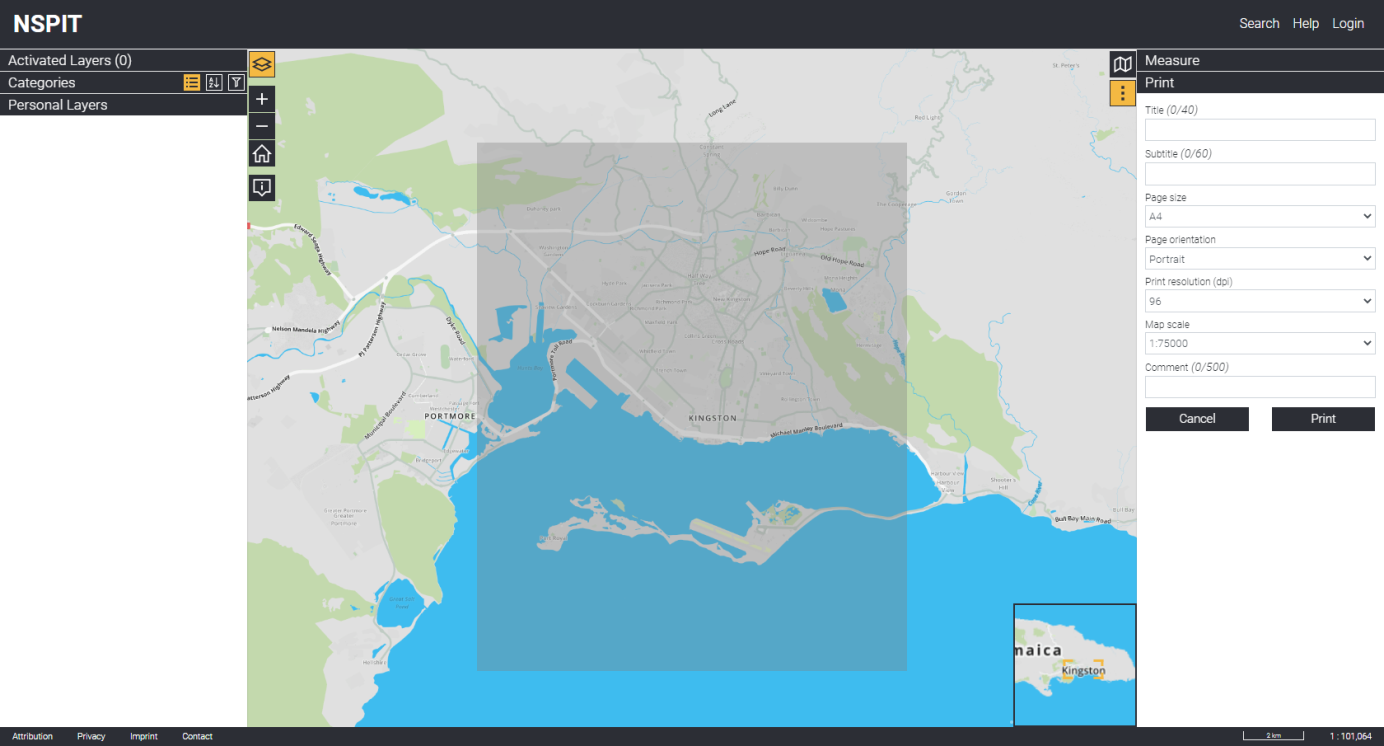Zoom in on the map

click(262, 99)
